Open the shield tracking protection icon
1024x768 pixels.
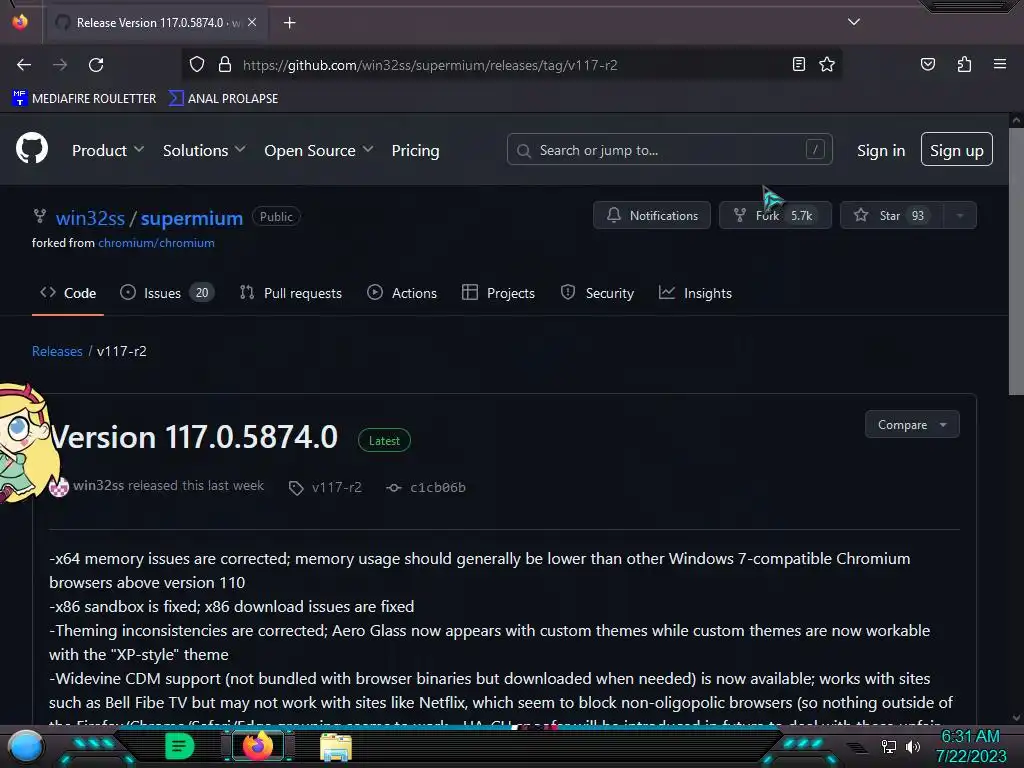click(x=197, y=65)
